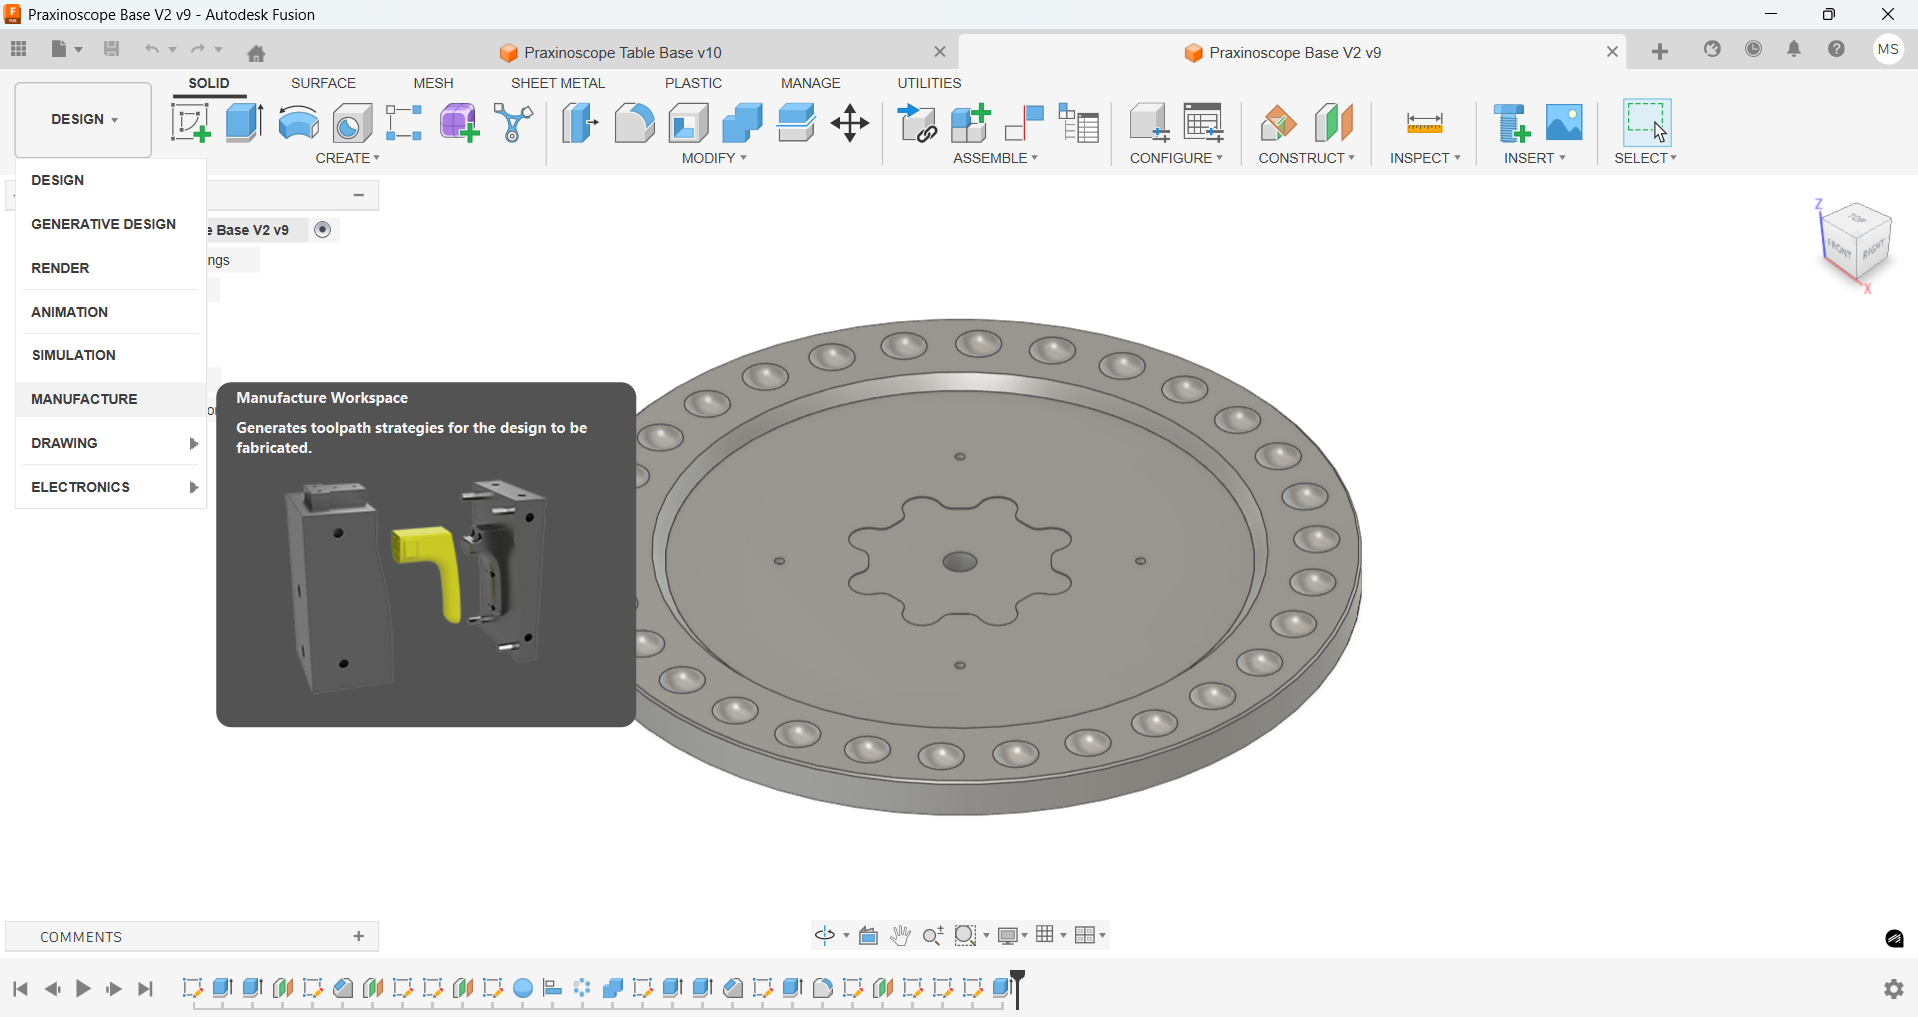Click the Insert Canvas image icon
Screen dimensions: 1918x1017
[1565, 123]
